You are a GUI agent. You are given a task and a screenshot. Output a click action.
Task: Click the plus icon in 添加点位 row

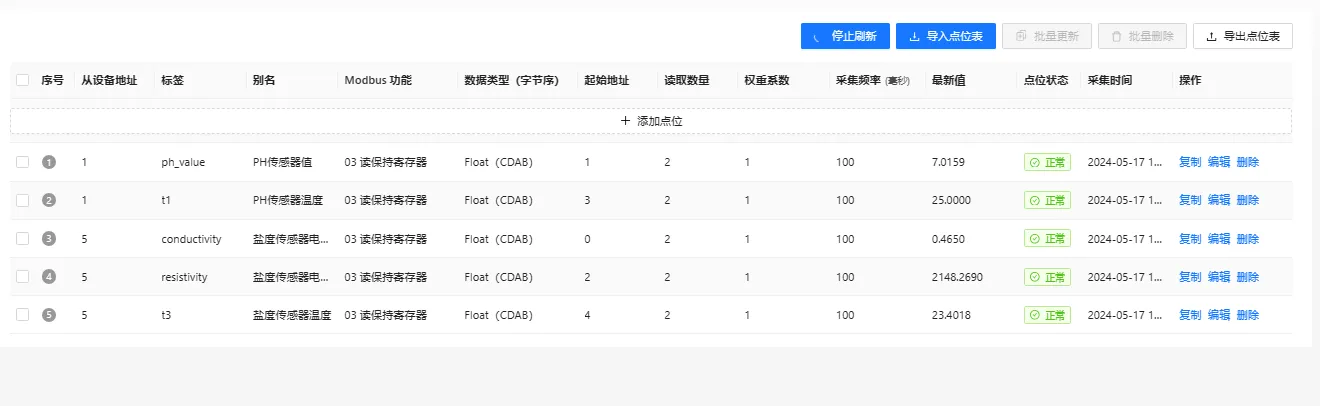[626, 121]
